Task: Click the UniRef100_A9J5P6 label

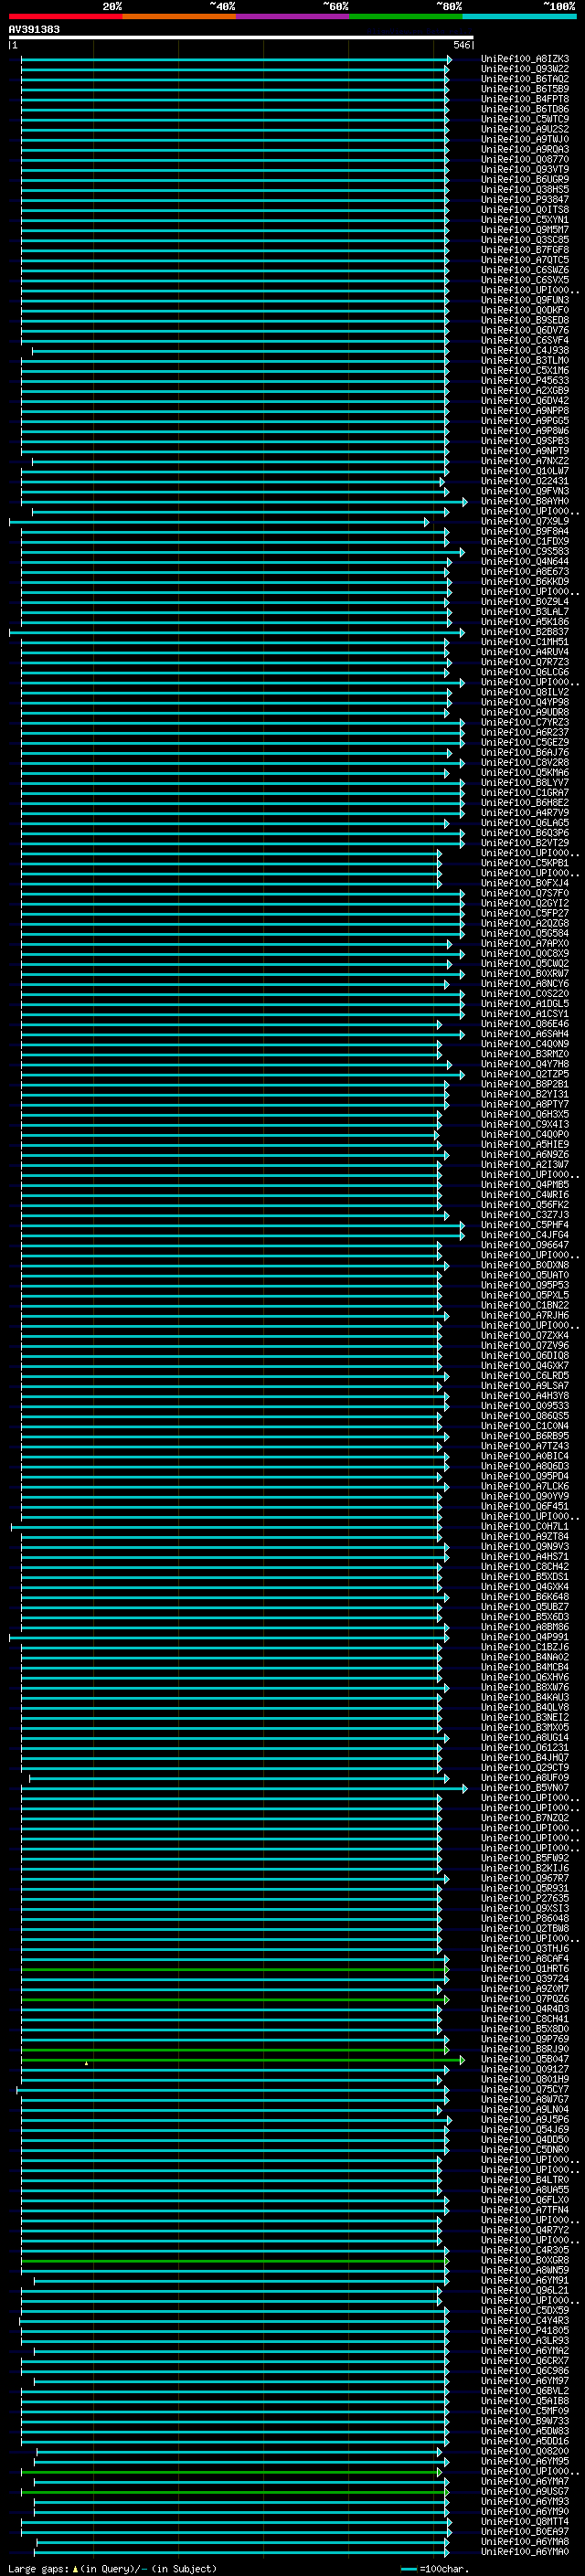Action: click(x=524, y=2120)
